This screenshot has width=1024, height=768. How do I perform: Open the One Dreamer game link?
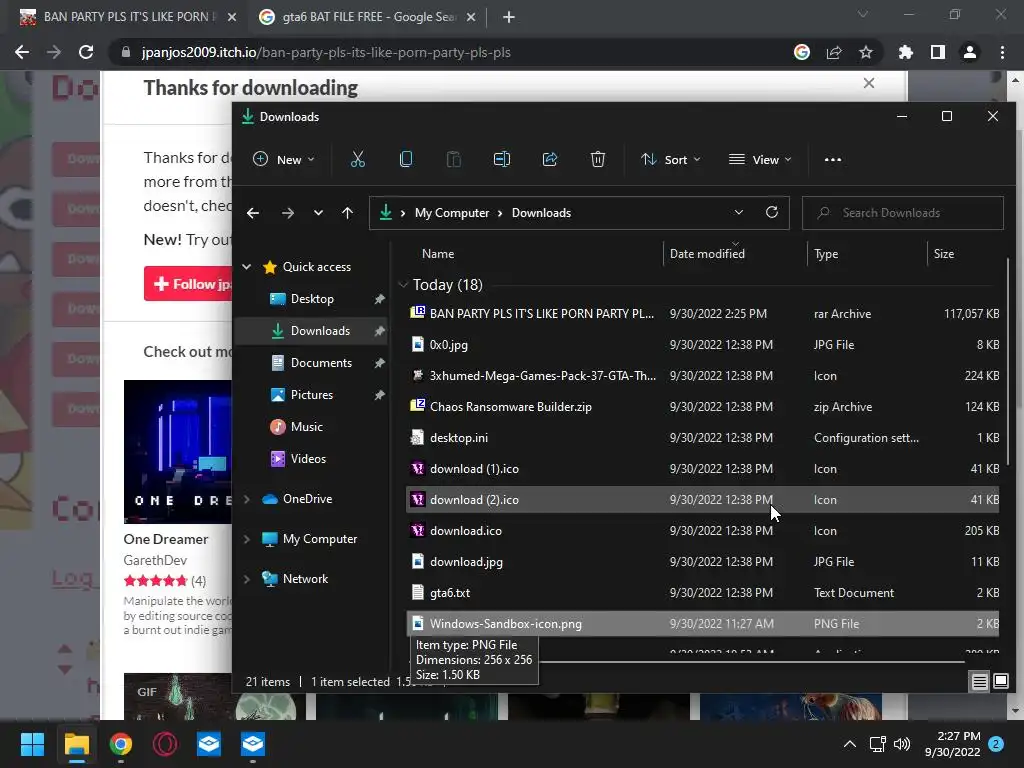point(166,539)
